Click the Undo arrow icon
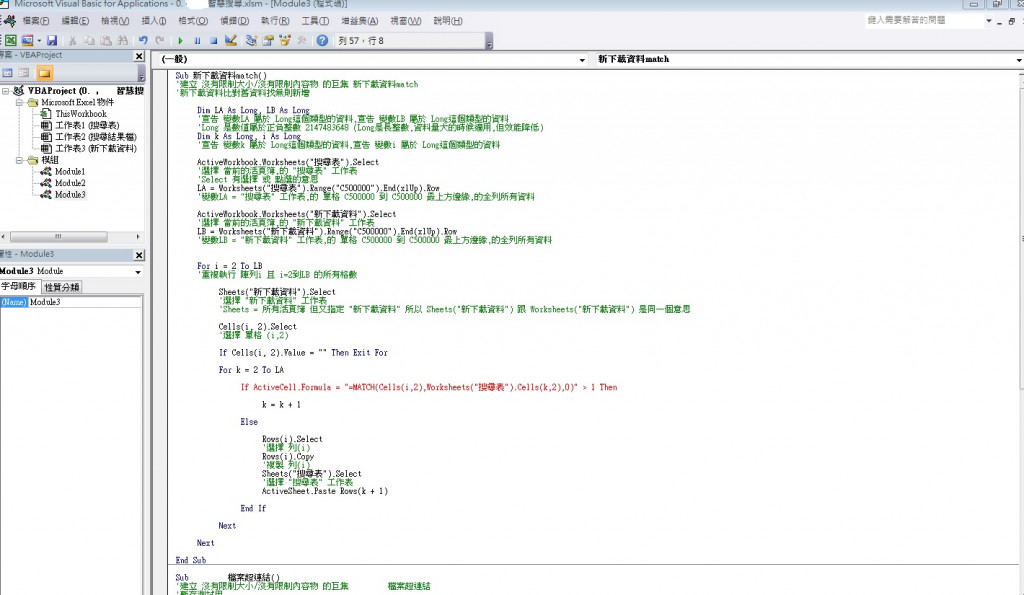Screen dimensions: 1024x595 point(143,40)
